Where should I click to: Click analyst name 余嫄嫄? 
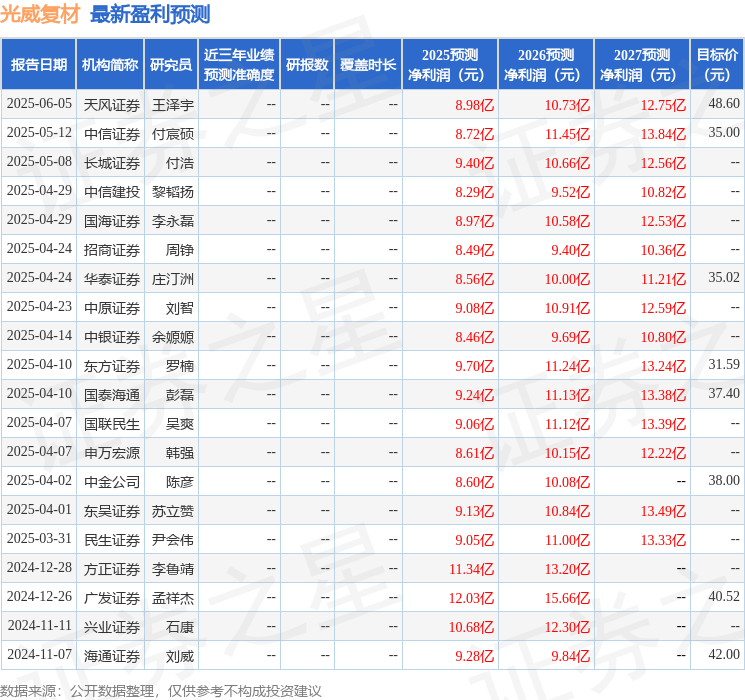(172, 337)
